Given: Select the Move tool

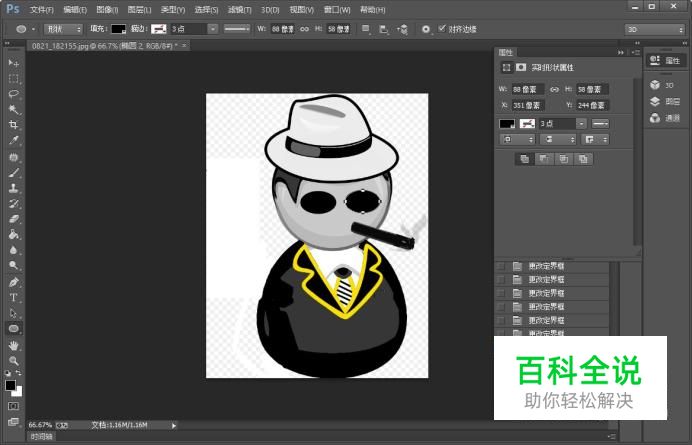Looking at the screenshot, I should 13,63.
